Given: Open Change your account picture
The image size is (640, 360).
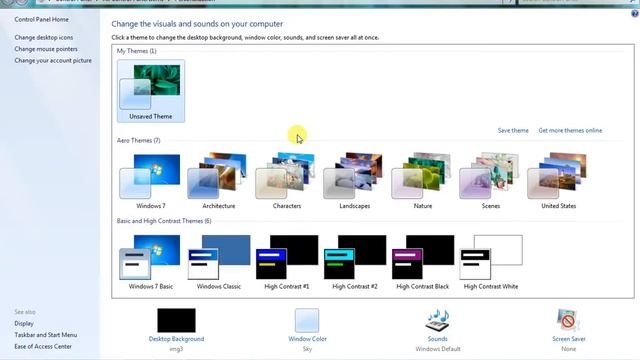Looking at the screenshot, I should (x=53, y=60).
